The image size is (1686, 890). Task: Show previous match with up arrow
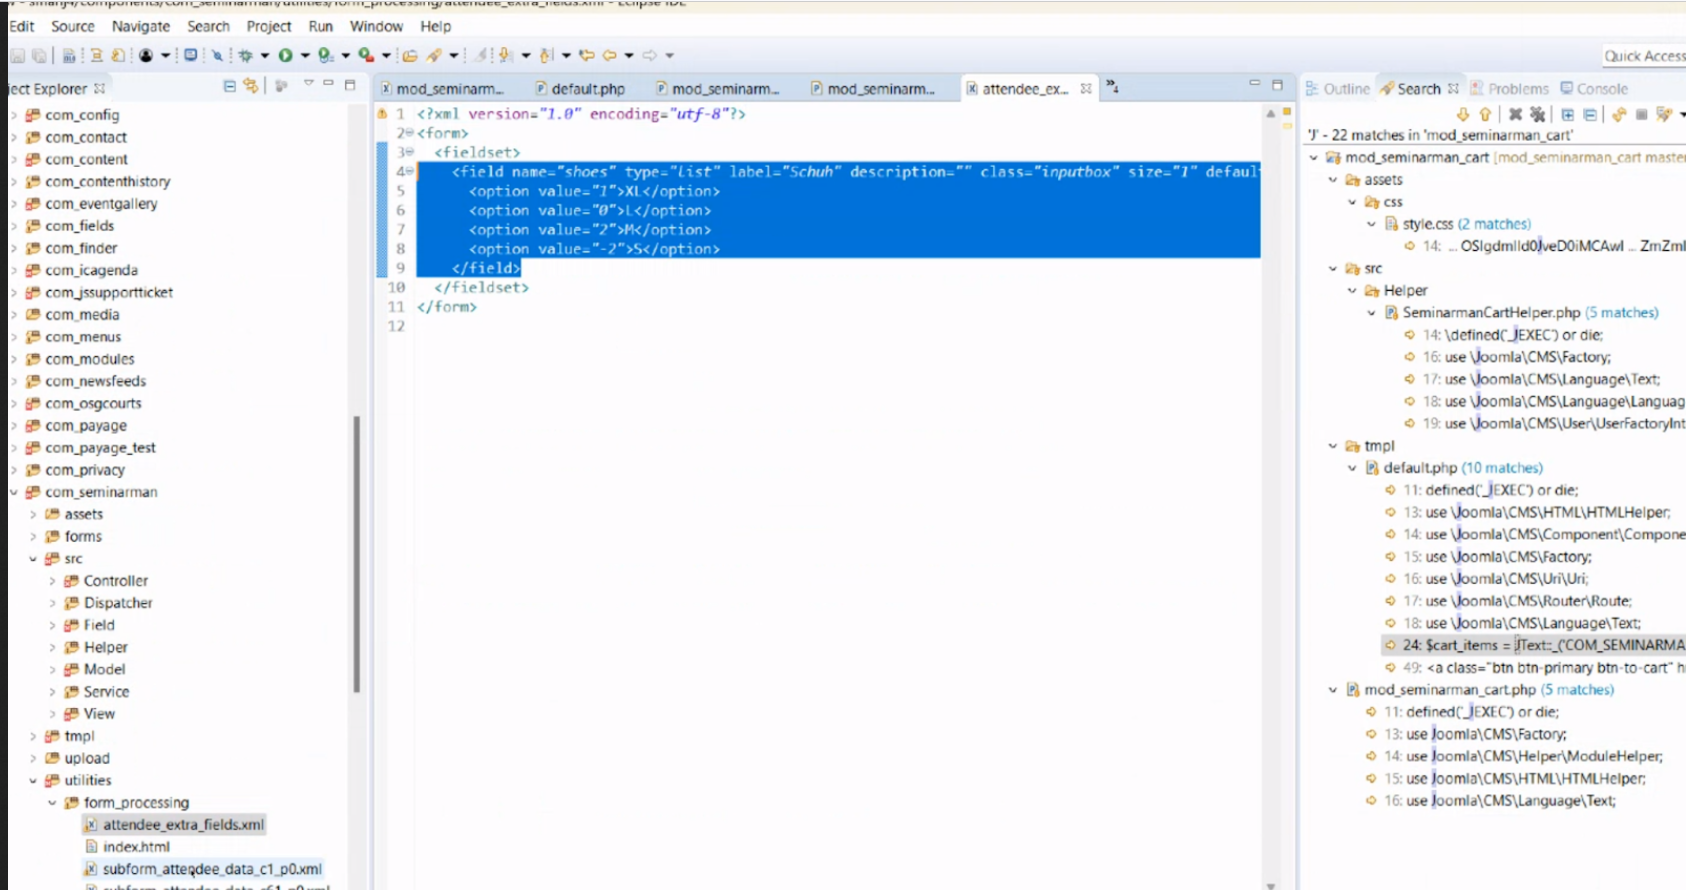tap(1485, 115)
